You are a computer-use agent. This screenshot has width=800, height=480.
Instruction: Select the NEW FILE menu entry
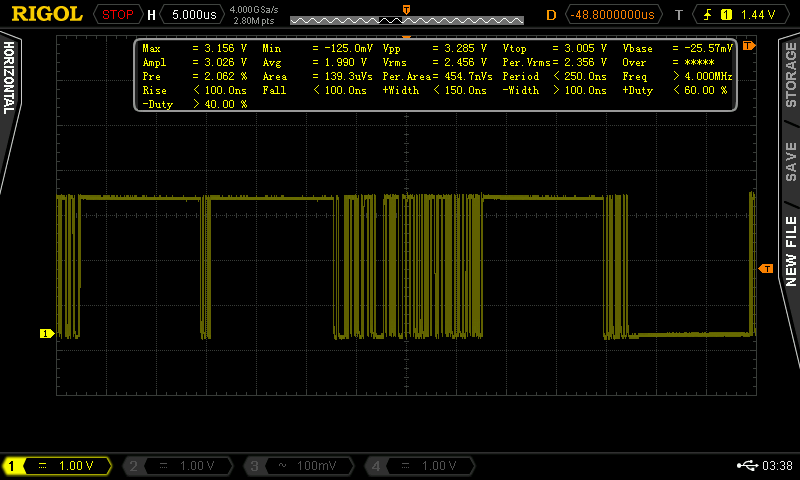[790, 251]
